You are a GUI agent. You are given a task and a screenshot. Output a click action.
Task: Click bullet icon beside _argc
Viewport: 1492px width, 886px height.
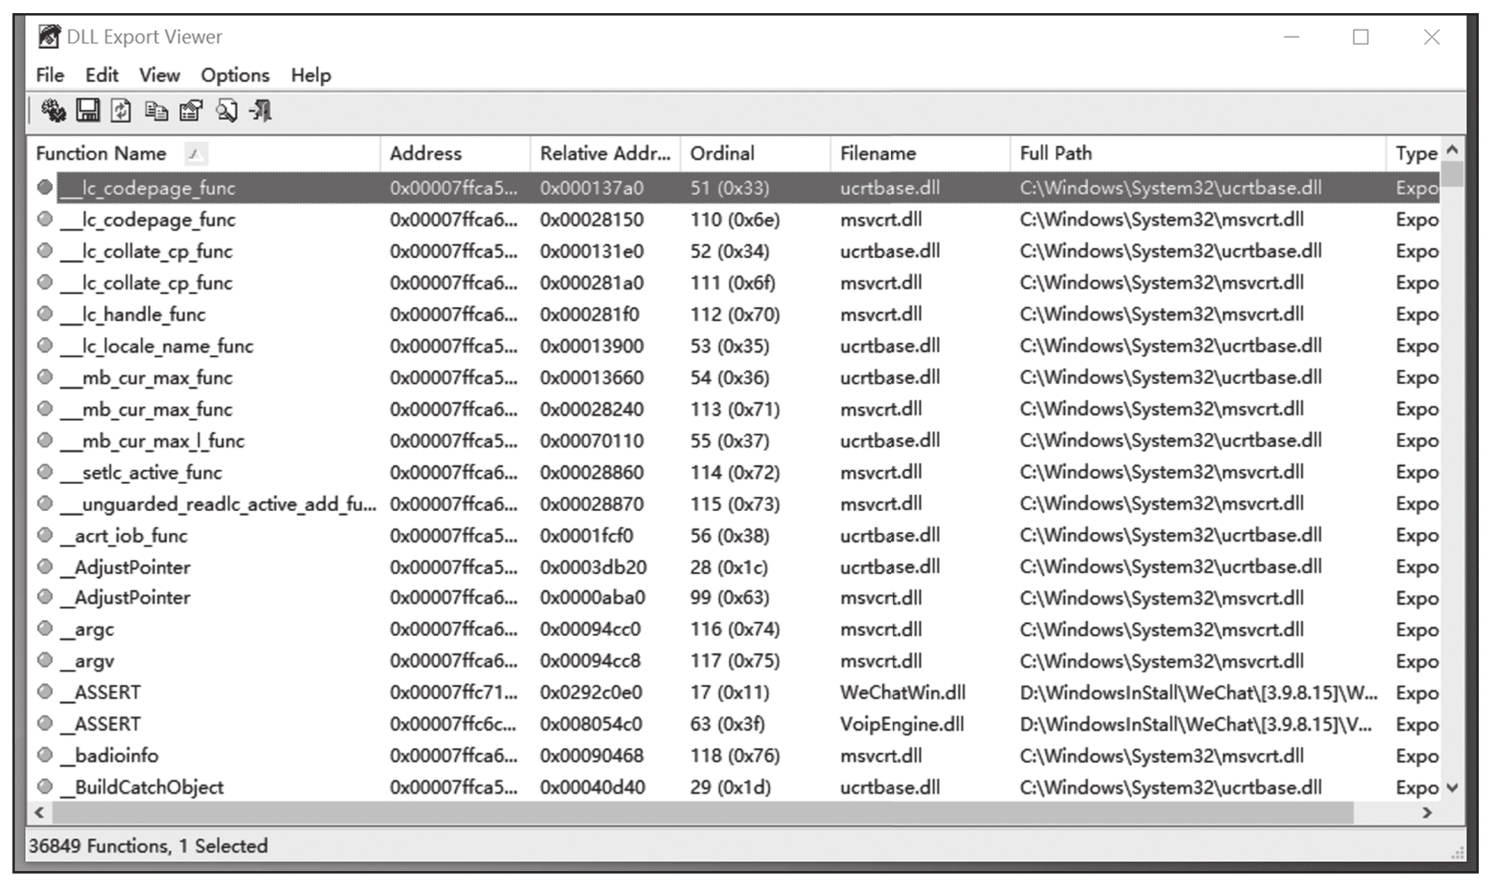45,629
